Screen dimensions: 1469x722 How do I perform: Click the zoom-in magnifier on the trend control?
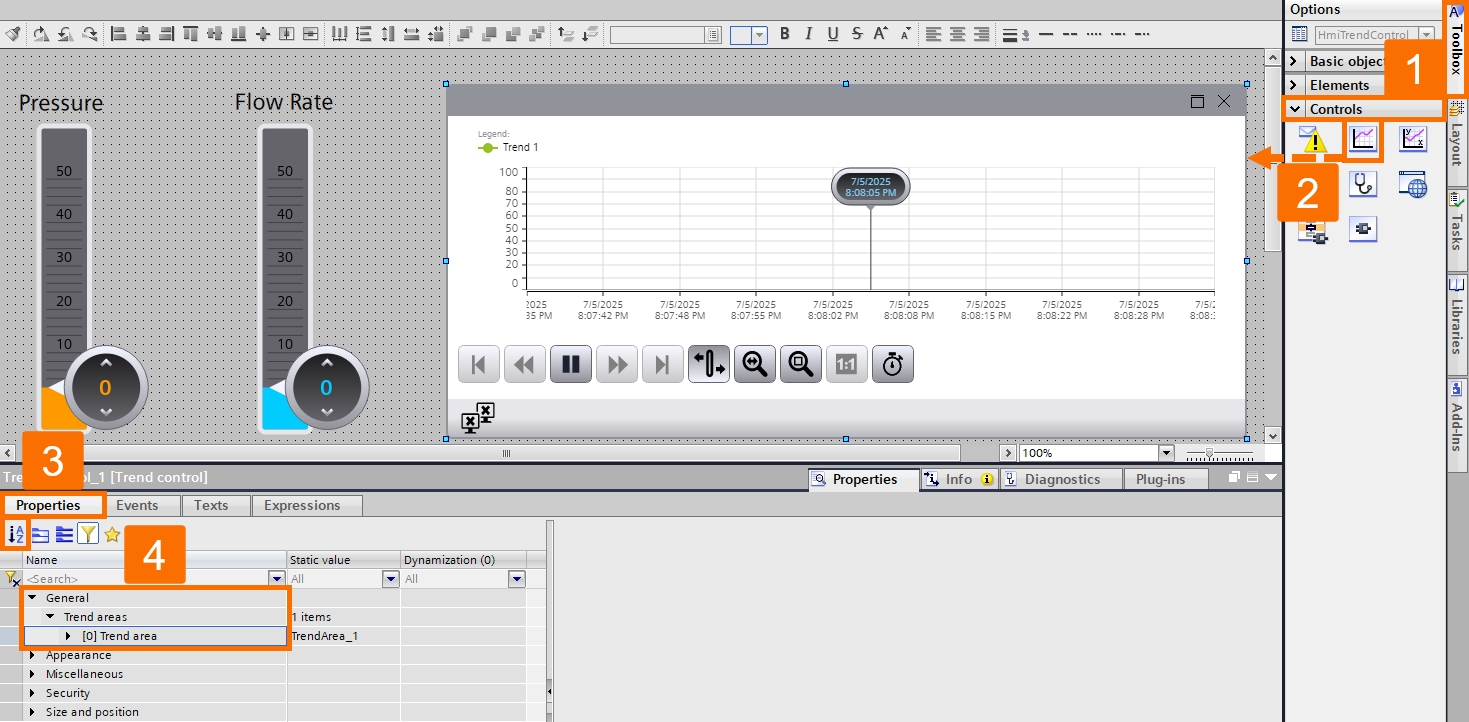click(754, 364)
